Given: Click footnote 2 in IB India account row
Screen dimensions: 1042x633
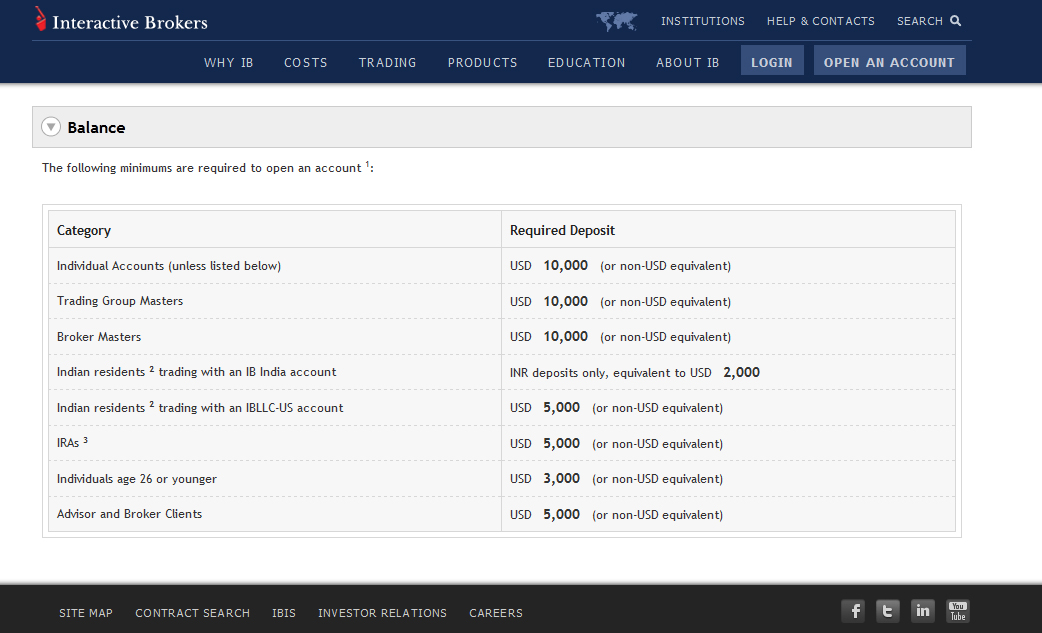Looking at the screenshot, I should 152,369.
